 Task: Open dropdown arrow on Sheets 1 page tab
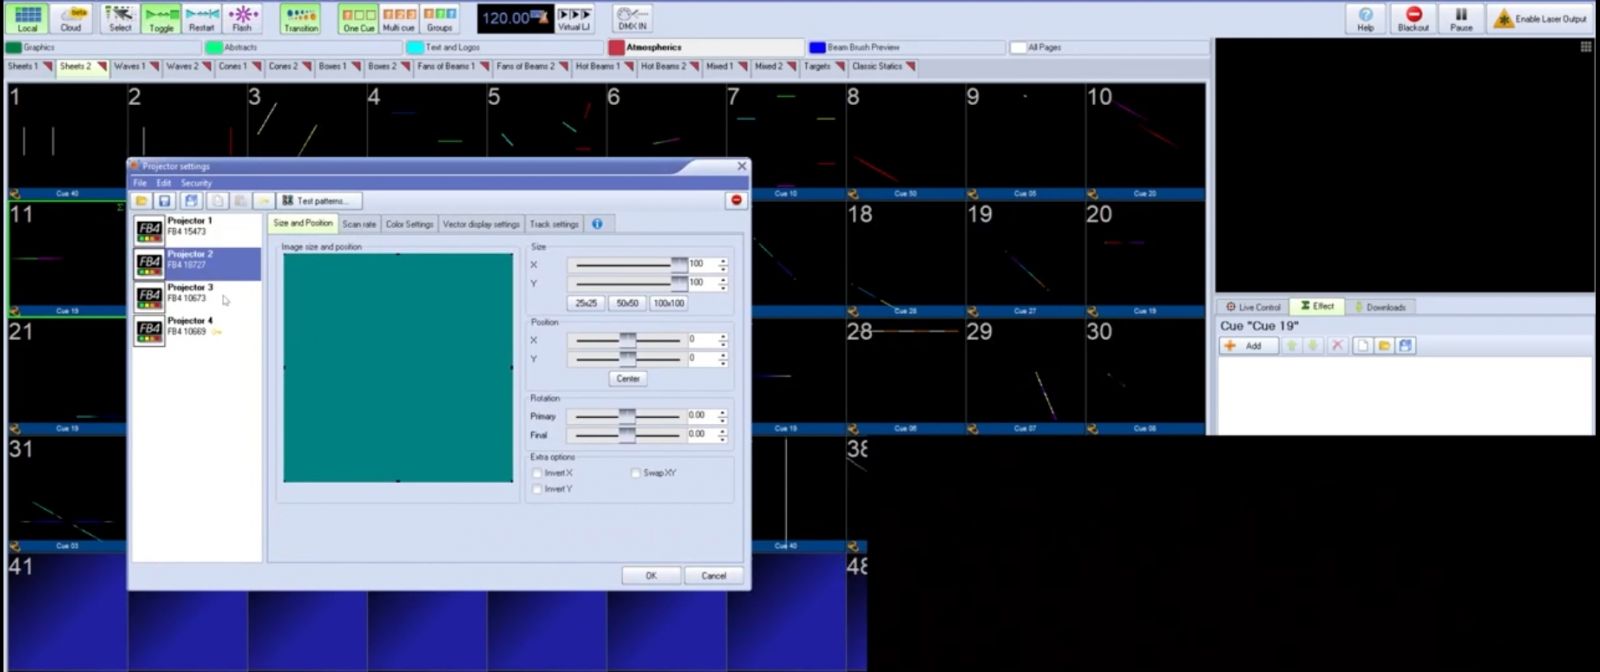pyautogui.click(x=47, y=67)
